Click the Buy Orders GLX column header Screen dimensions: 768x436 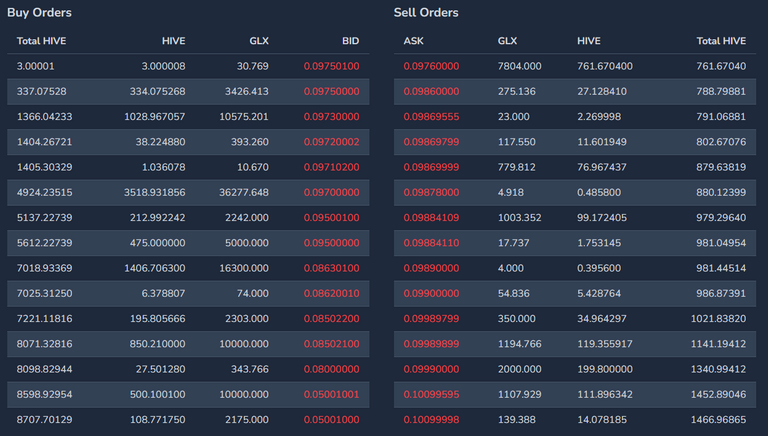tap(259, 41)
